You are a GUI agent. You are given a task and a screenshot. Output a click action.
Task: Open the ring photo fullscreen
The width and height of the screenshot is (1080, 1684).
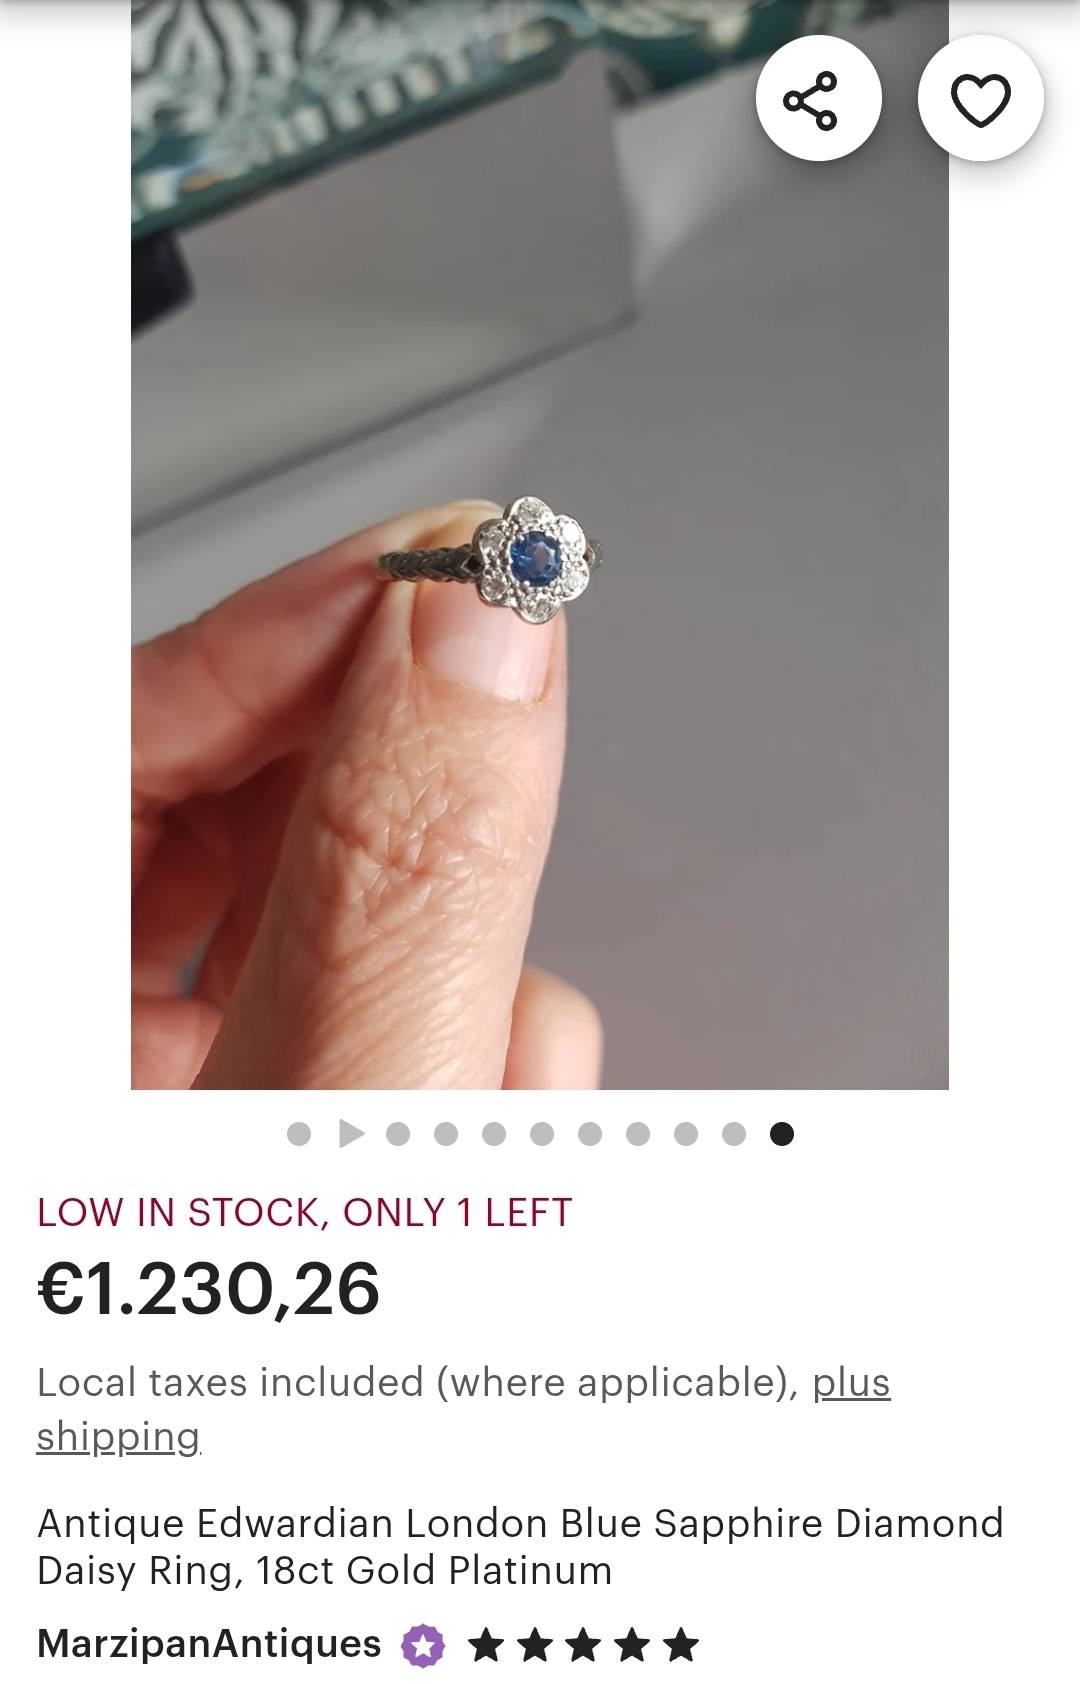pos(540,545)
